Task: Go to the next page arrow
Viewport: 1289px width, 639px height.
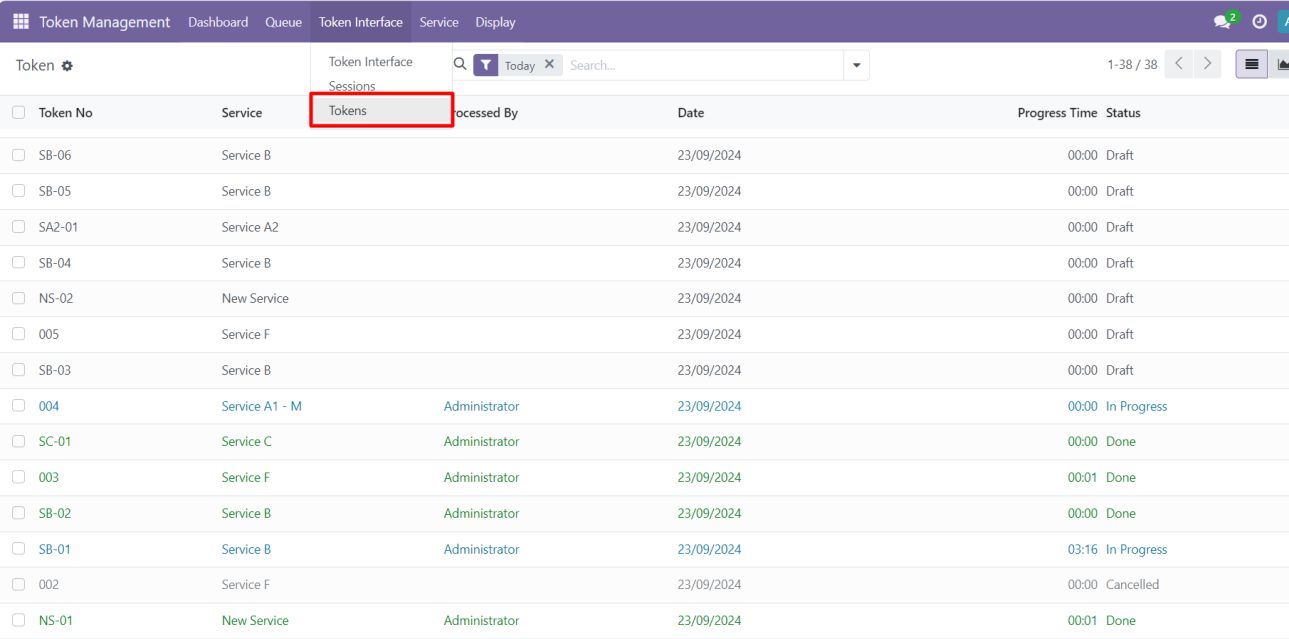Action: 1206,65
